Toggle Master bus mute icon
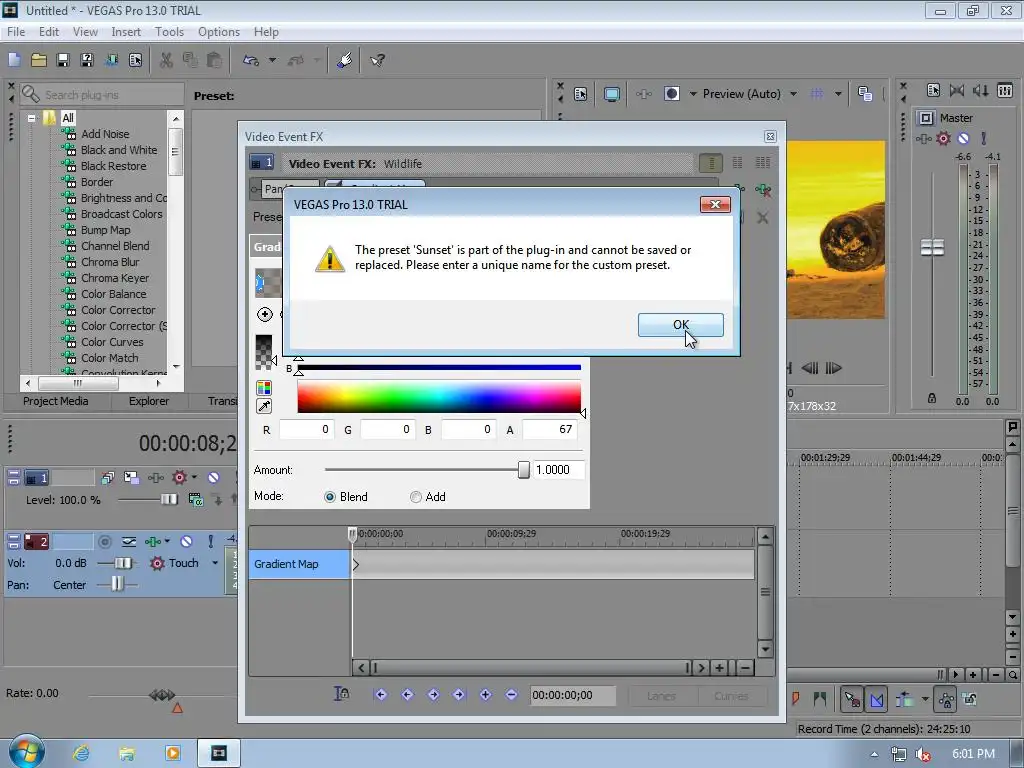The image size is (1024, 768). (963, 138)
